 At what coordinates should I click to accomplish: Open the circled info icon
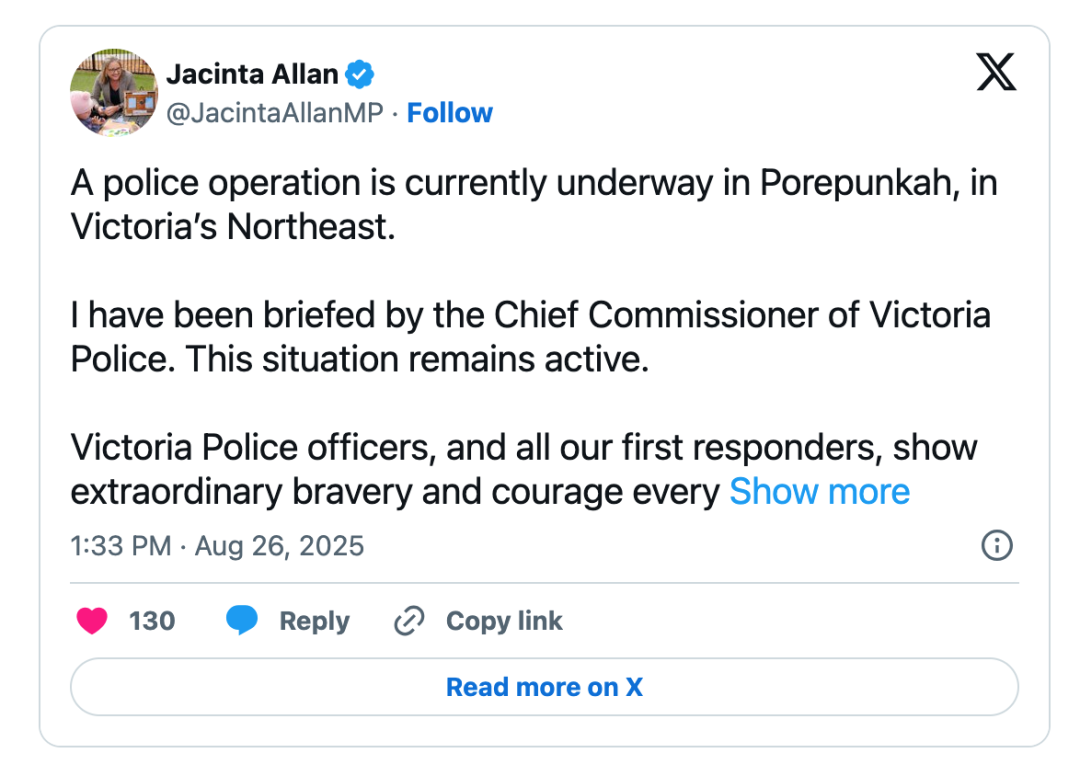[997, 545]
